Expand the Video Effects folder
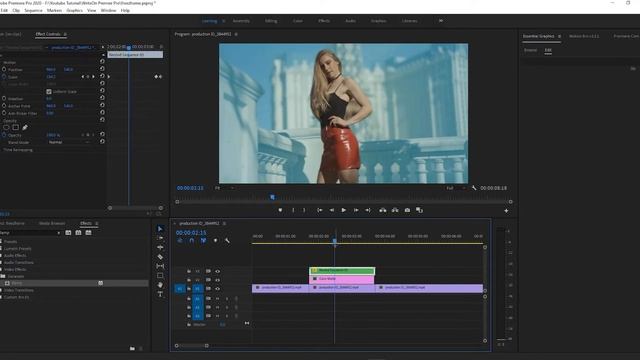 [x=15, y=269]
